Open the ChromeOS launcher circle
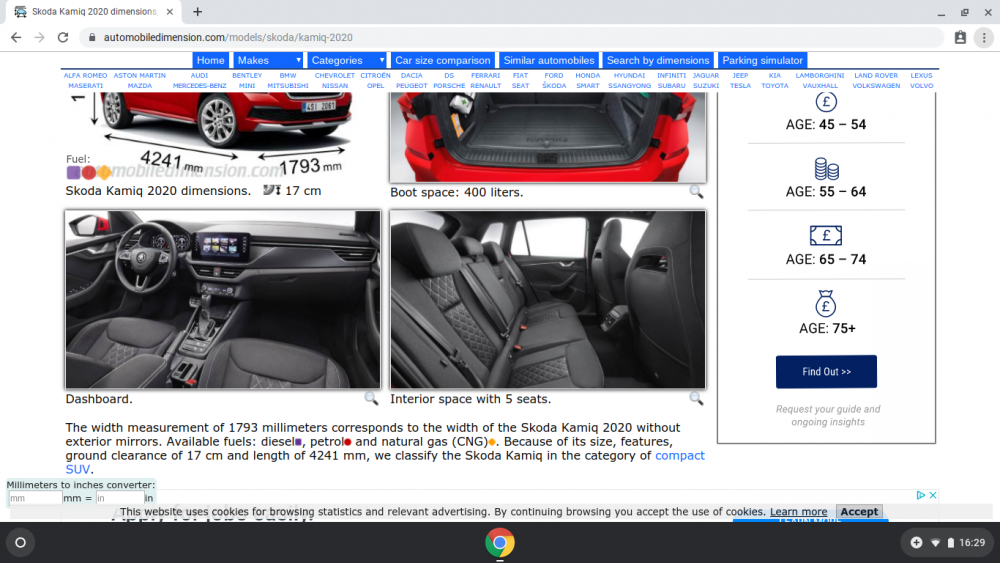This screenshot has width=1000, height=563. tap(20, 543)
